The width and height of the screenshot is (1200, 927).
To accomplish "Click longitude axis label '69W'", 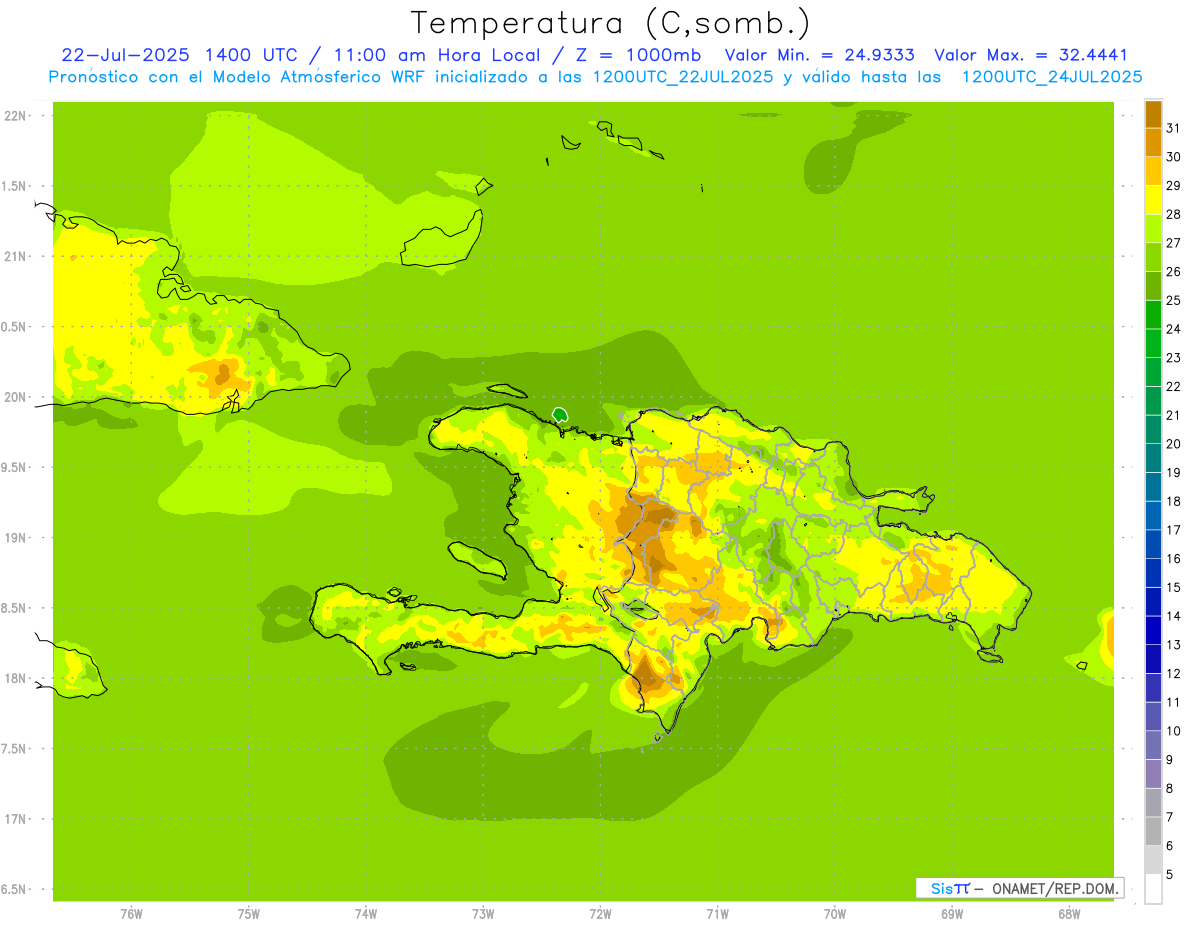I will pyautogui.click(x=952, y=914).
